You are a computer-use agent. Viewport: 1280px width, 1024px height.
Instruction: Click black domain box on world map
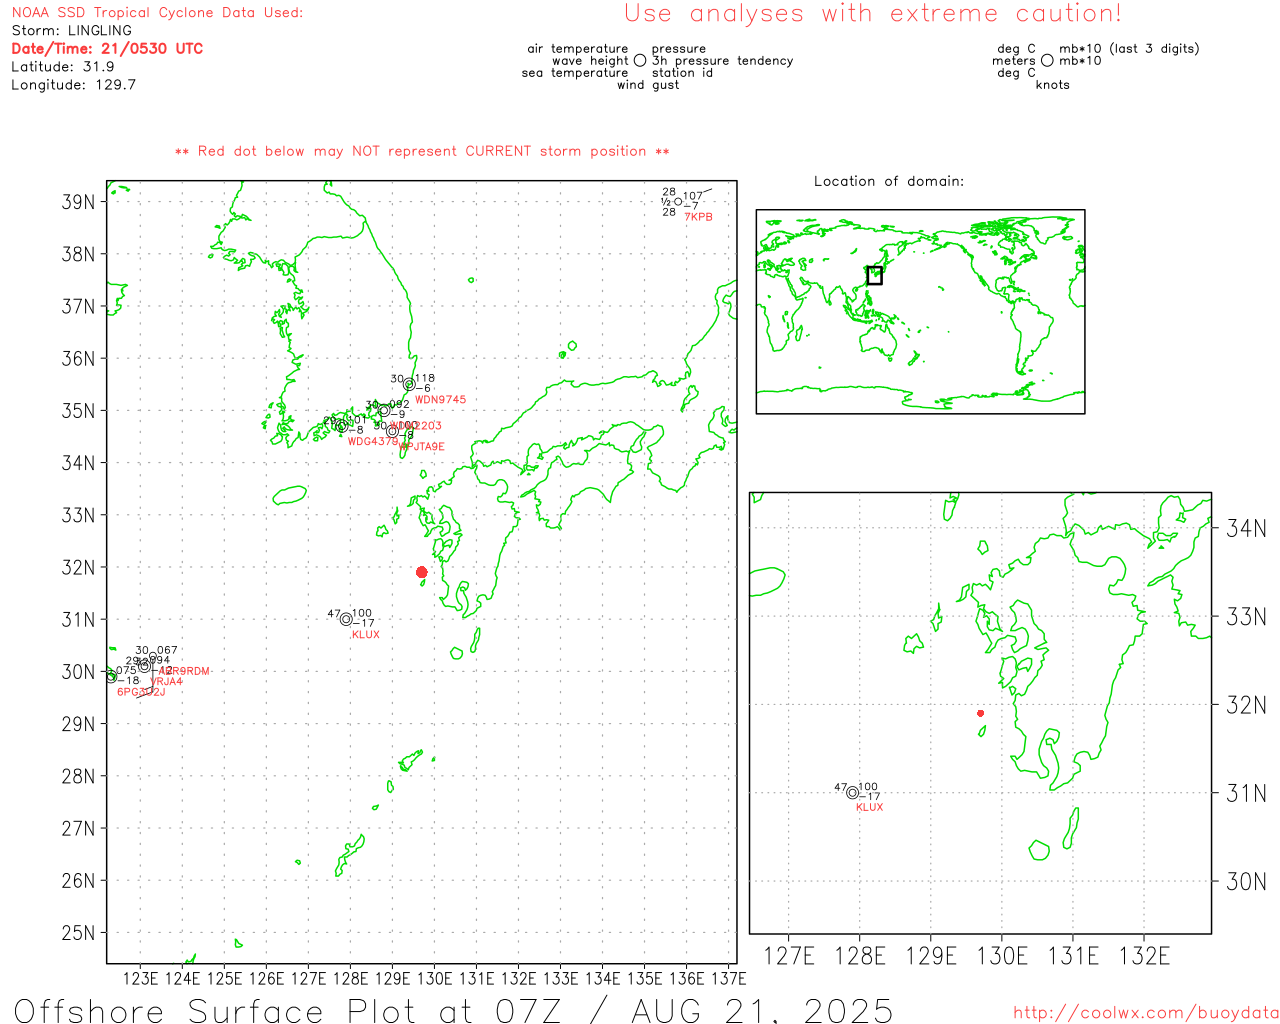pyautogui.click(x=874, y=275)
